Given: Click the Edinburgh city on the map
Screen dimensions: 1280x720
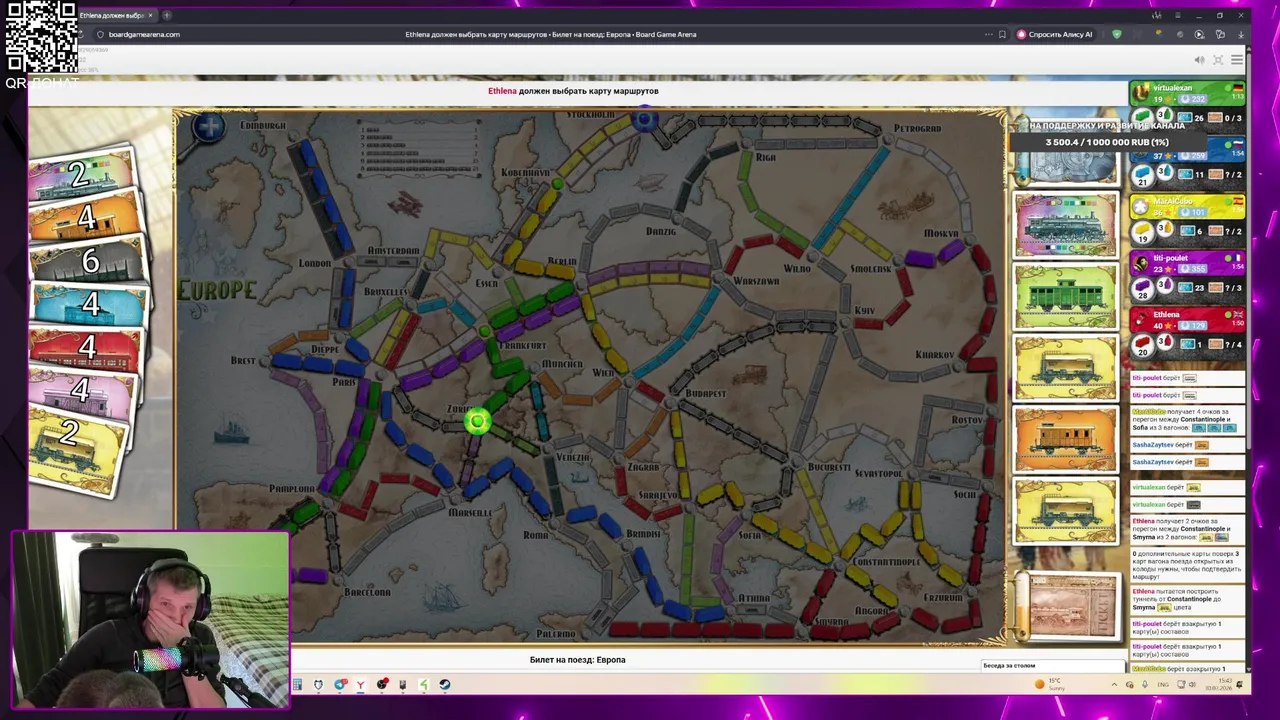Looking at the screenshot, I should click(263, 126).
